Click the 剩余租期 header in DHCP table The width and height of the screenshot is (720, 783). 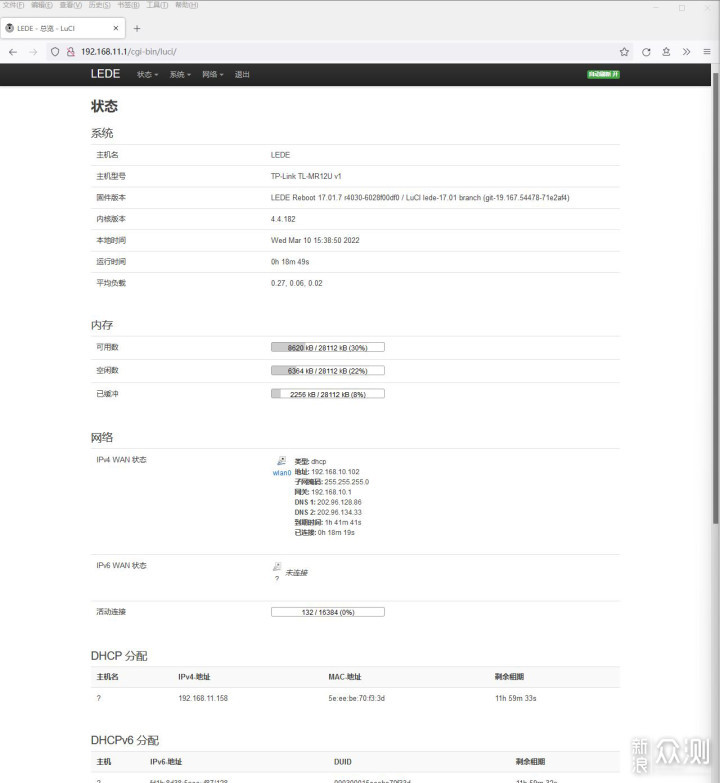(x=509, y=677)
